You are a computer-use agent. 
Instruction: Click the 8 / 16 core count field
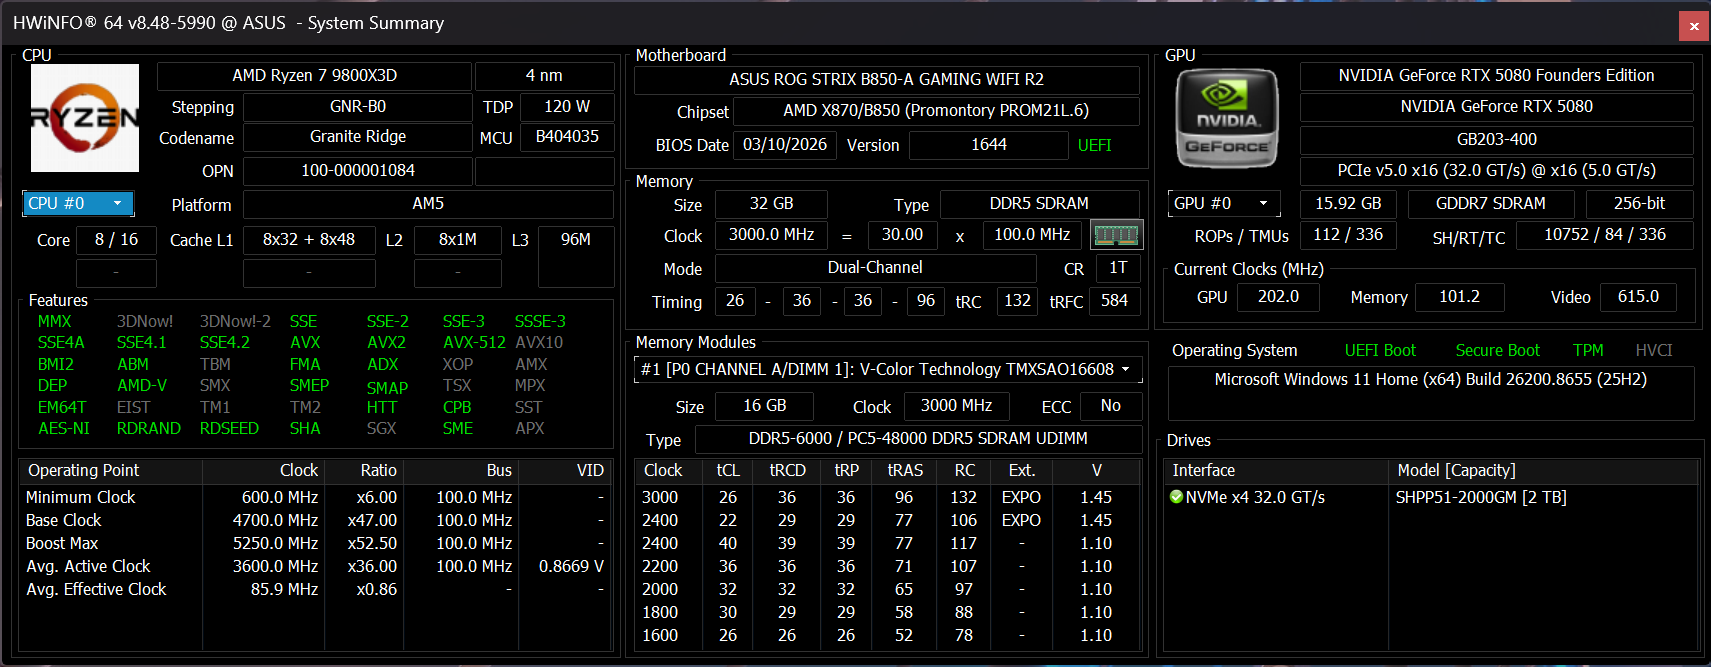pyautogui.click(x=116, y=240)
